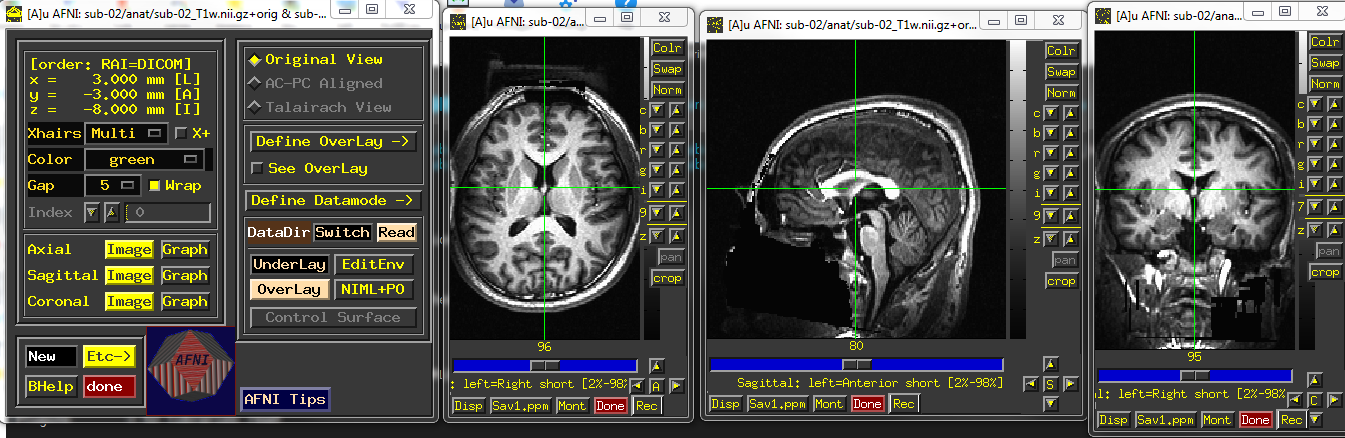
Task: Click Colr in the sagittal window
Action: pyautogui.click(x=1061, y=51)
